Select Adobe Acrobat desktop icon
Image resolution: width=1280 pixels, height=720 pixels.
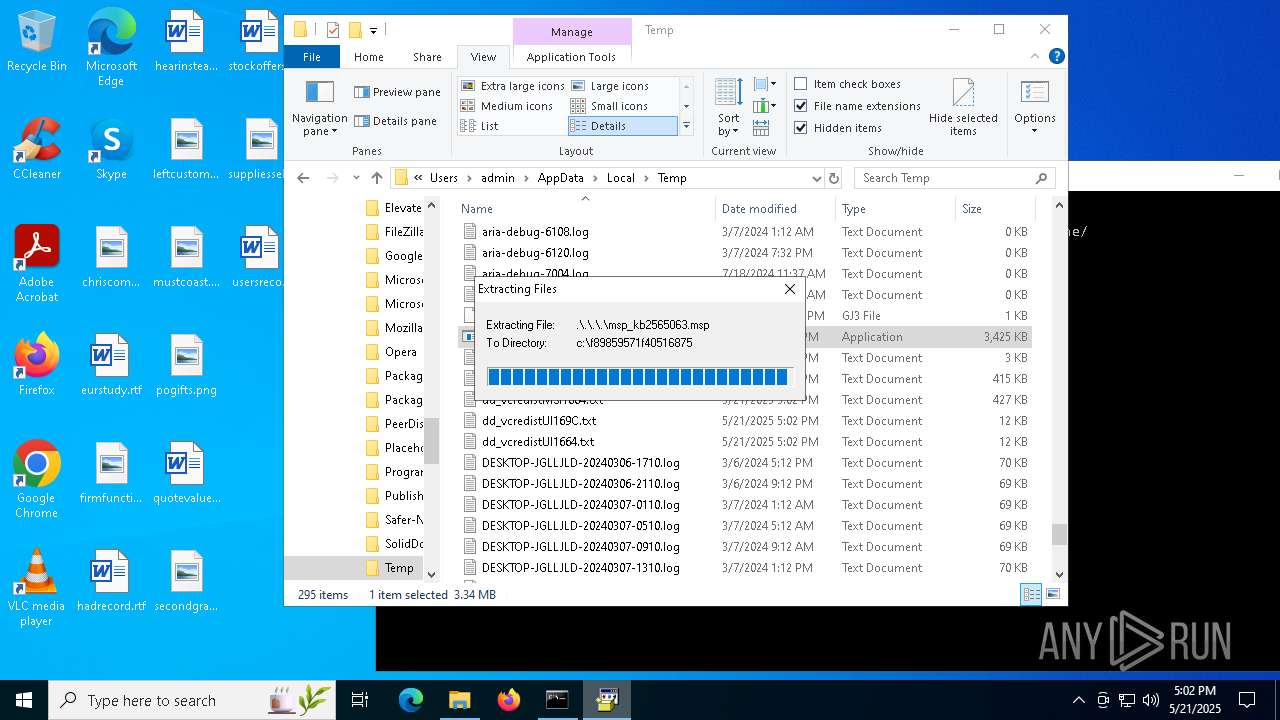pos(37,264)
